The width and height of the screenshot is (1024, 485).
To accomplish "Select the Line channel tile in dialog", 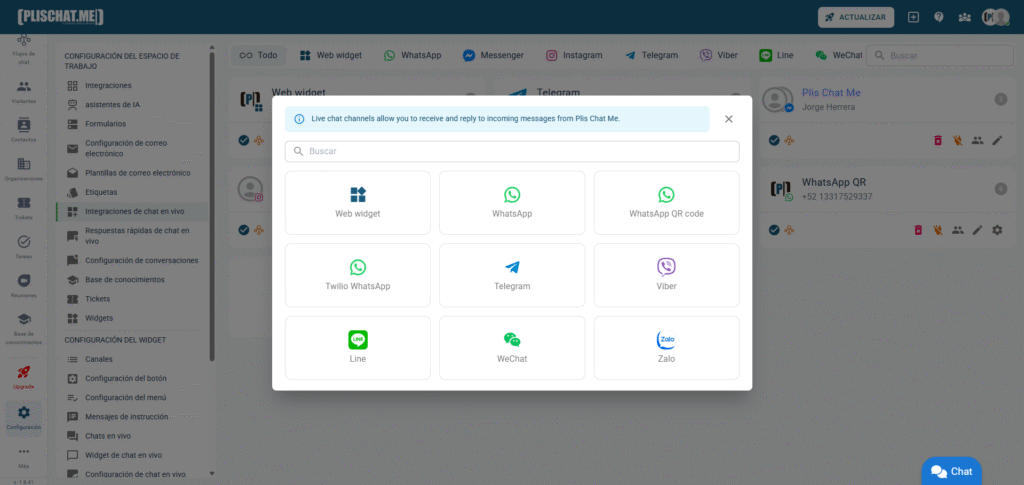I will coord(357,347).
